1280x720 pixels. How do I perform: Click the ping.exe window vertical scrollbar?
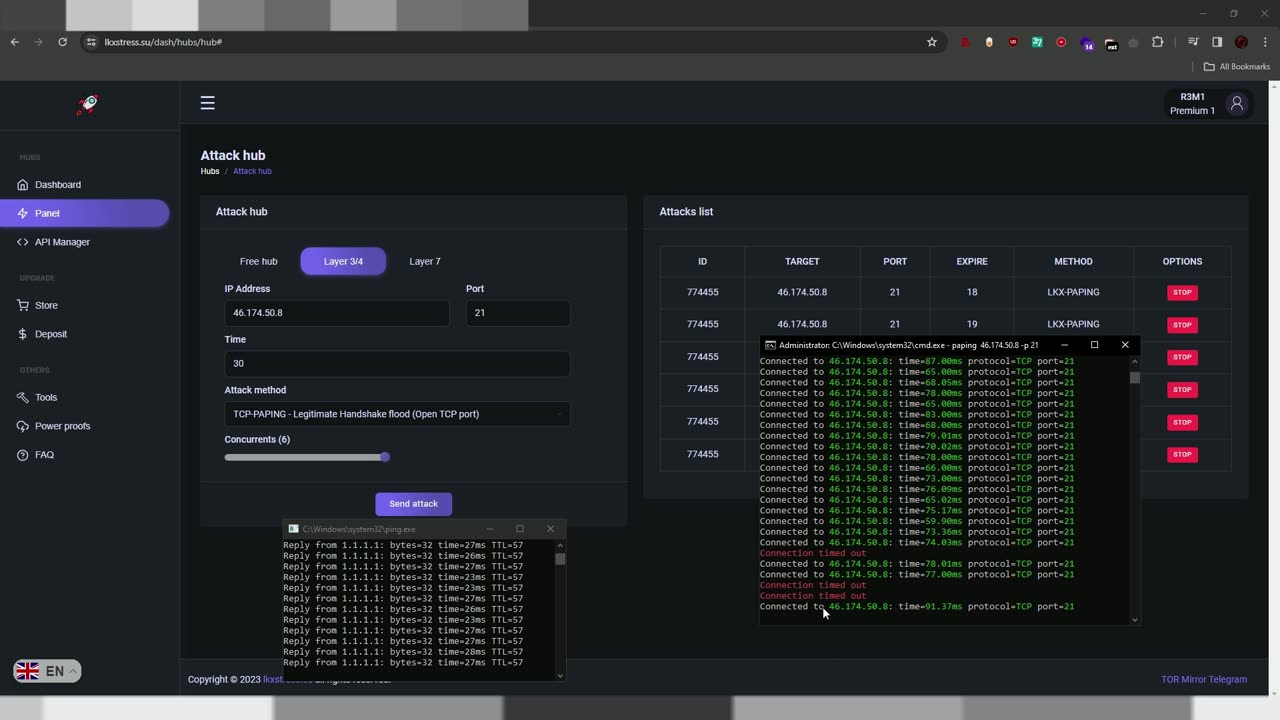[x=560, y=610]
